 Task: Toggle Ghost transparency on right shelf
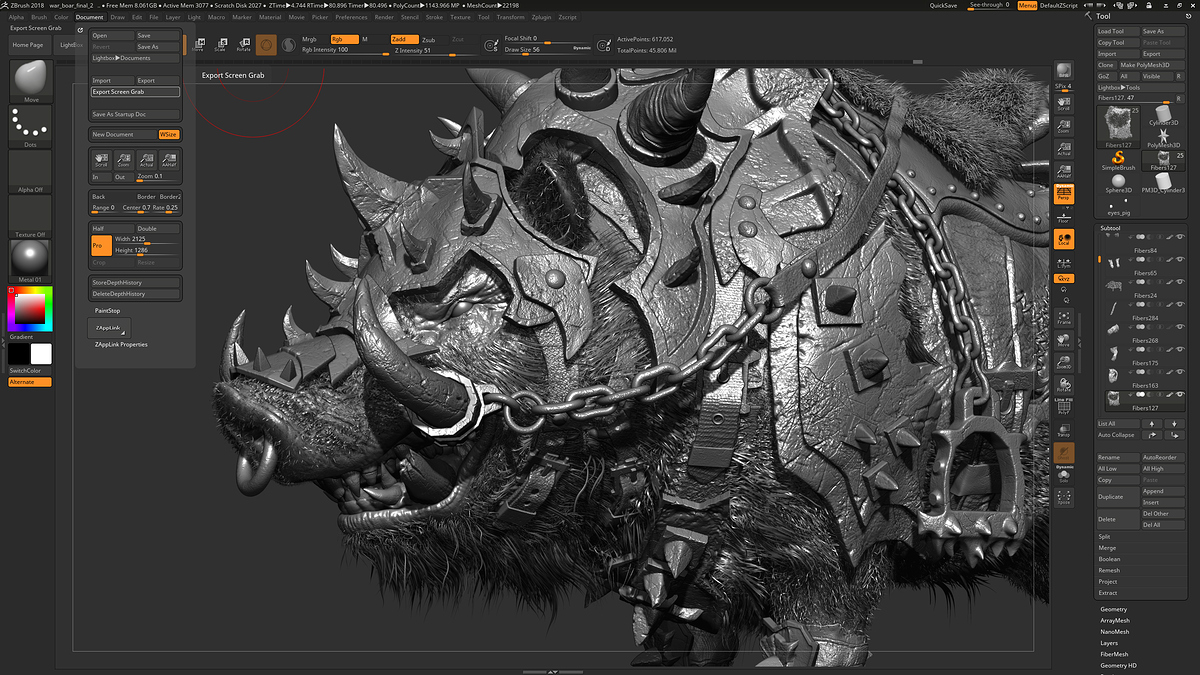(x=1064, y=453)
